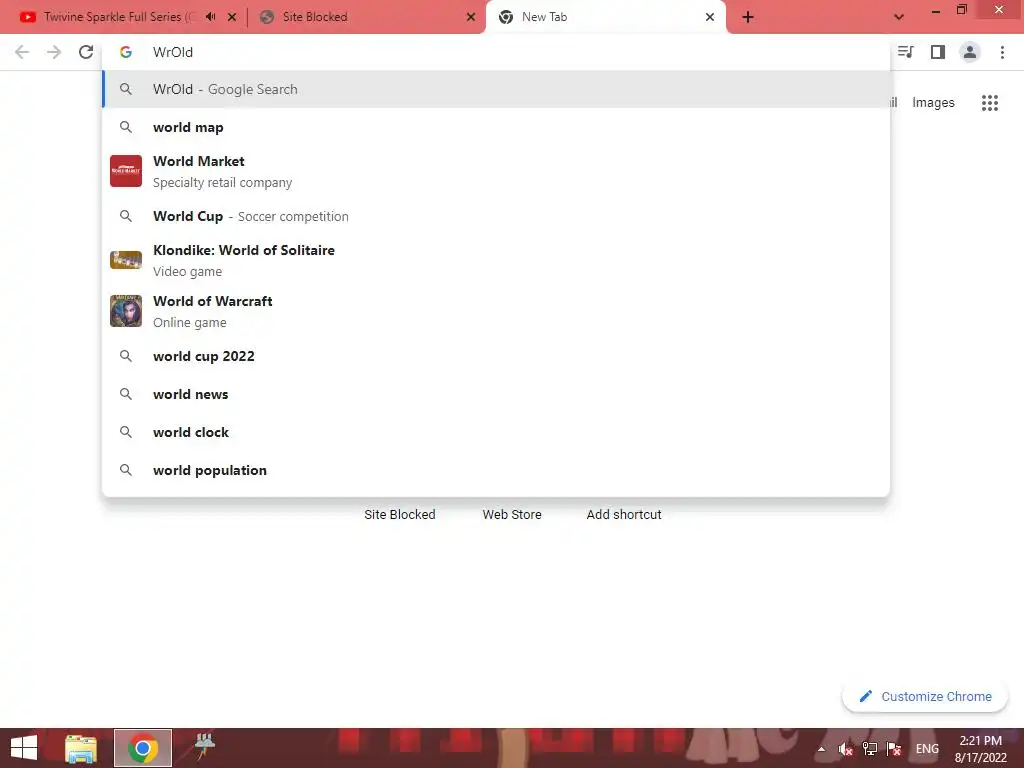The height and width of the screenshot is (768, 1024).
Task: Select the World of Warcraft suggestion
Action: click(496, 311)
